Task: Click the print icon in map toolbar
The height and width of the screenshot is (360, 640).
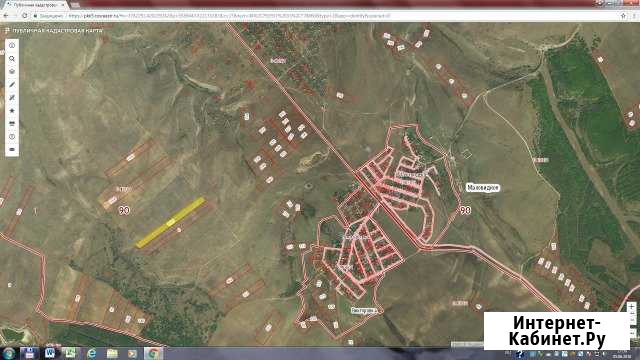Action: 12,123
